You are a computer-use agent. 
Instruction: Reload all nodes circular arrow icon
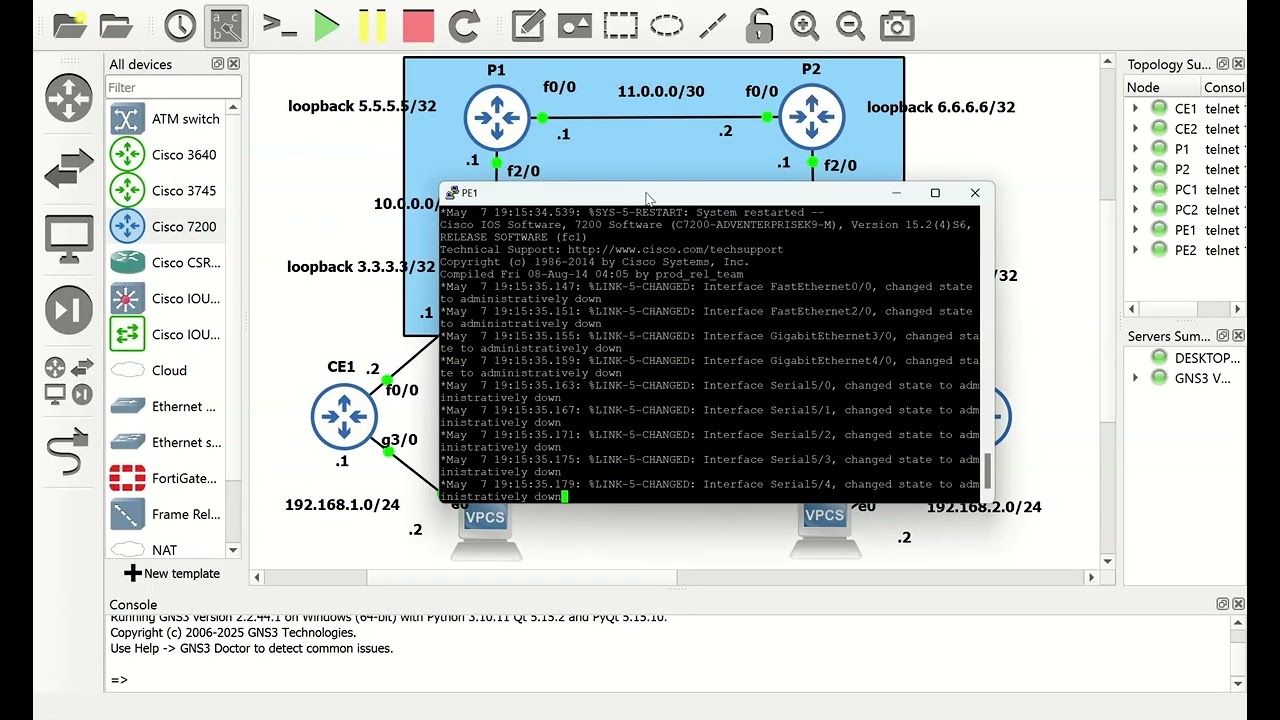point(464,26)
